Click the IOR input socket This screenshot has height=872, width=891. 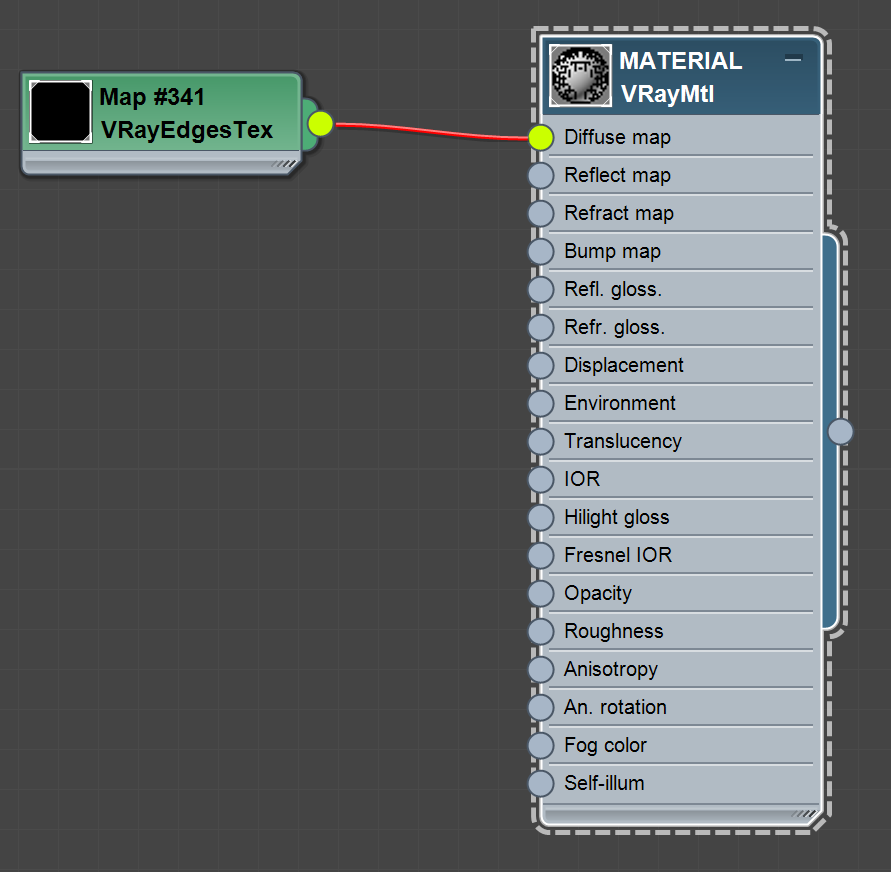540,479
